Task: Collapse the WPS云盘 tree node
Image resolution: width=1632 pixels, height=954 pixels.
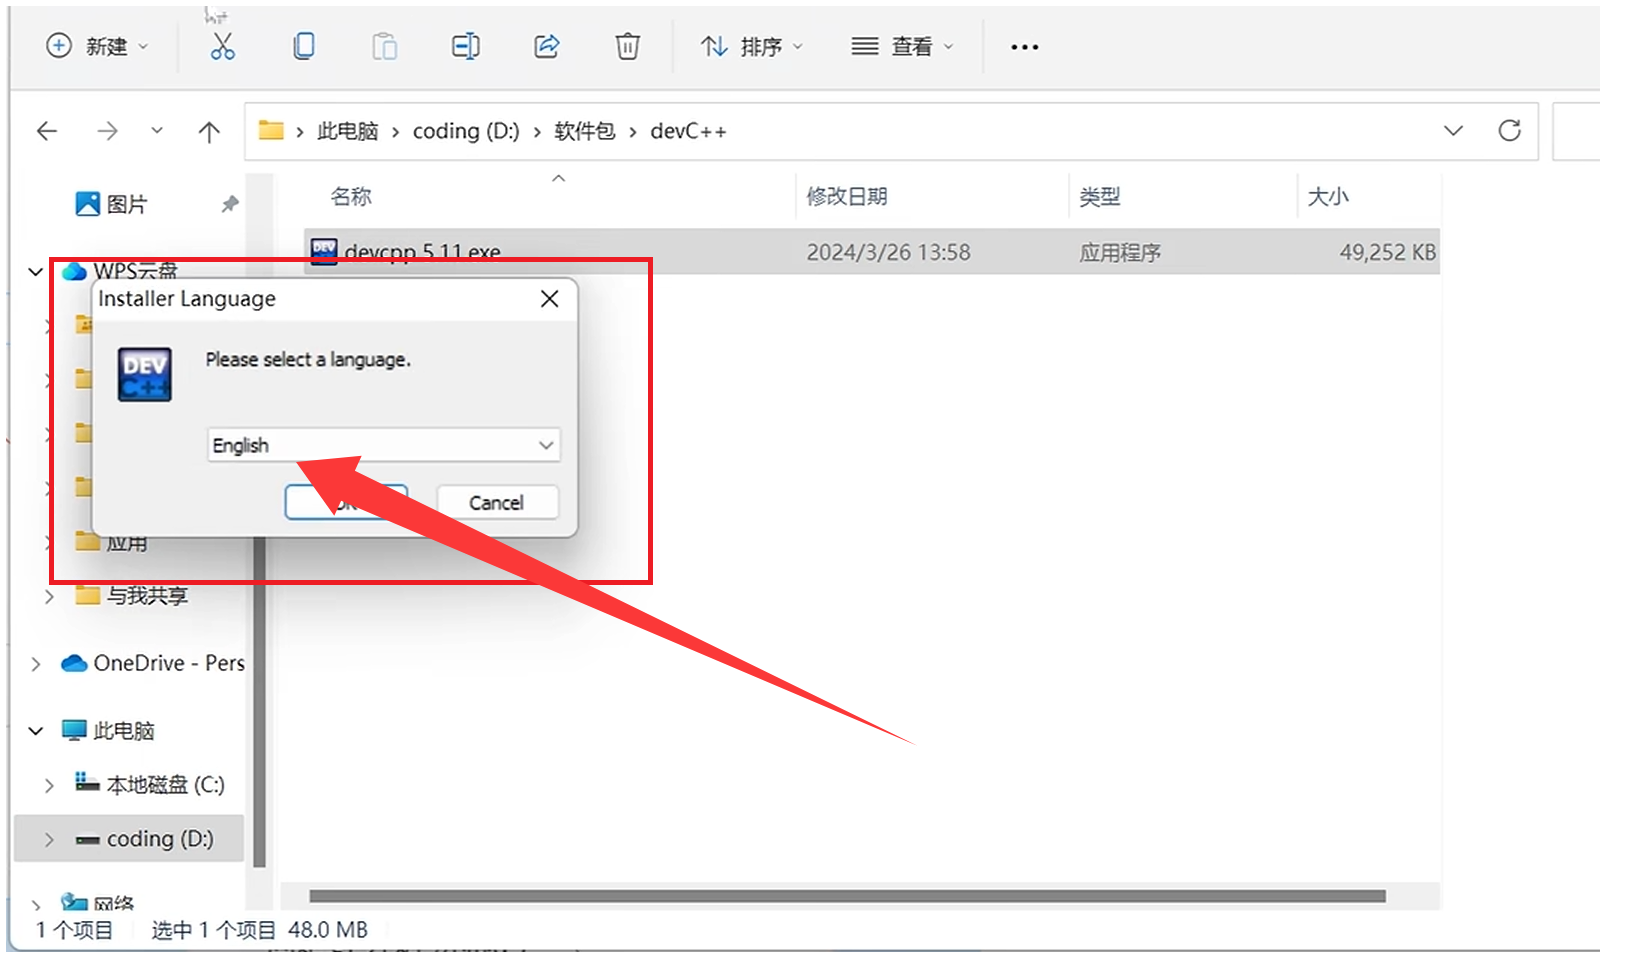Action: (36, 271)
